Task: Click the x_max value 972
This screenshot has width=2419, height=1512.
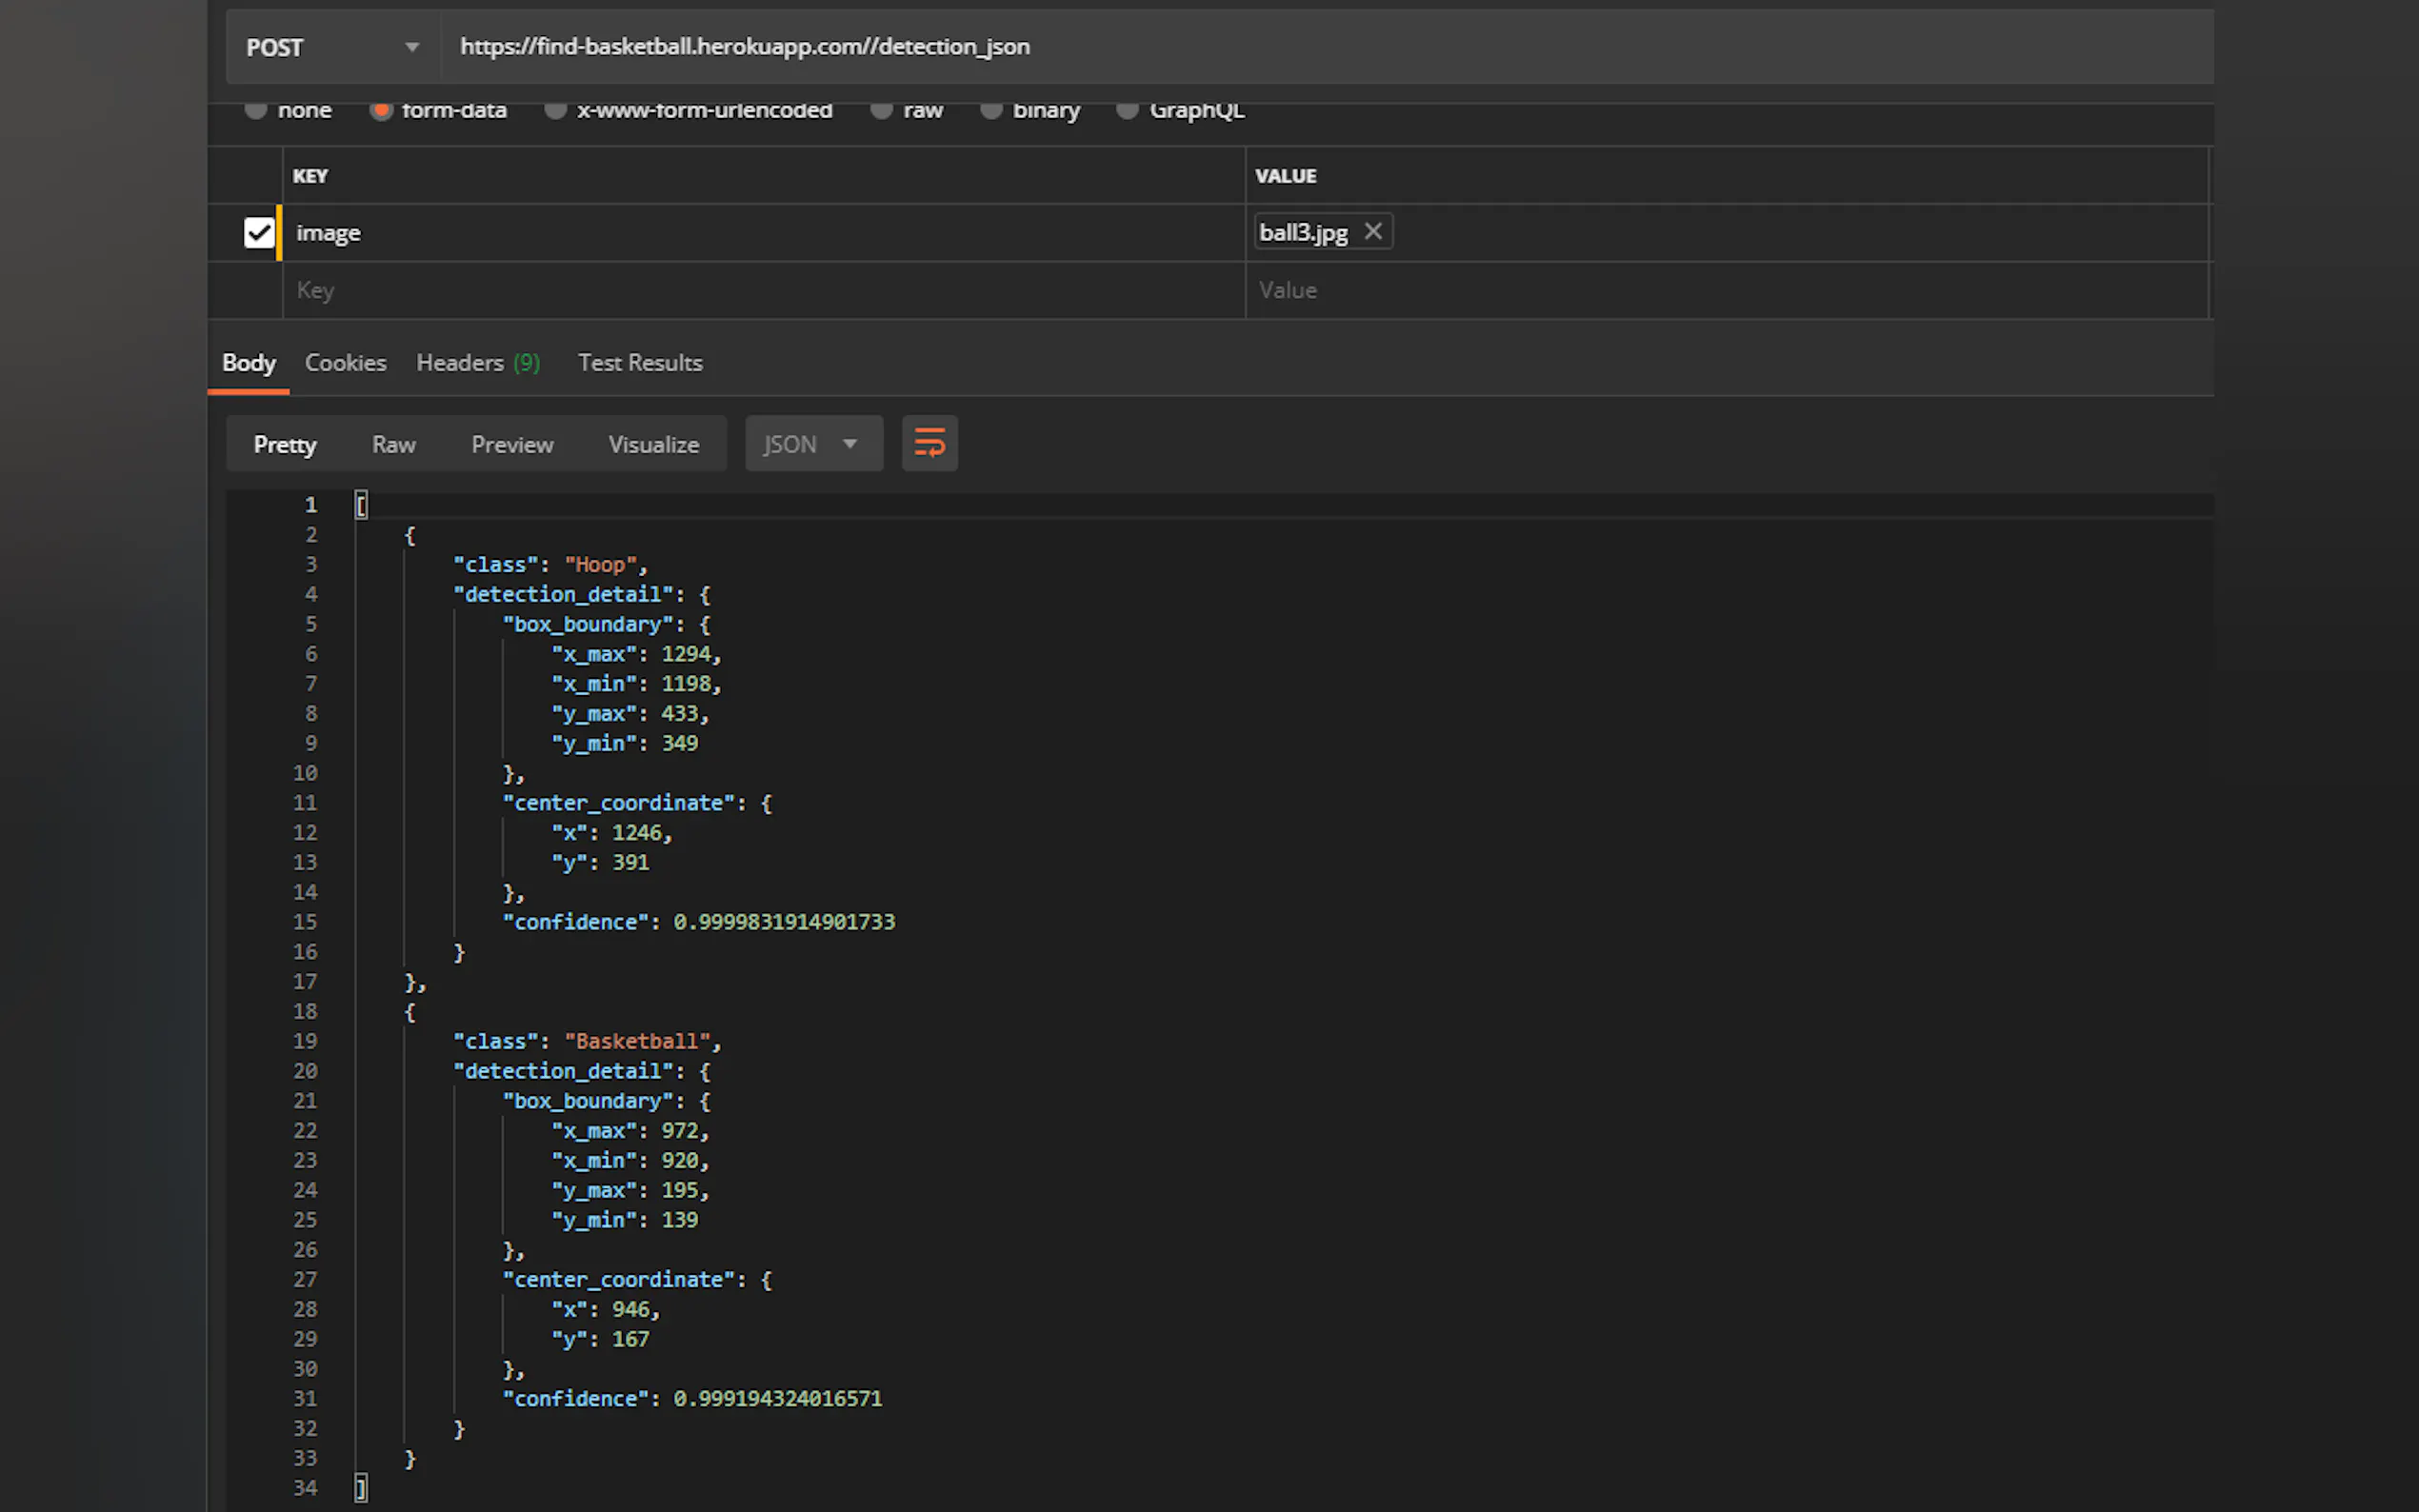Action: (x=680, y=1131)
